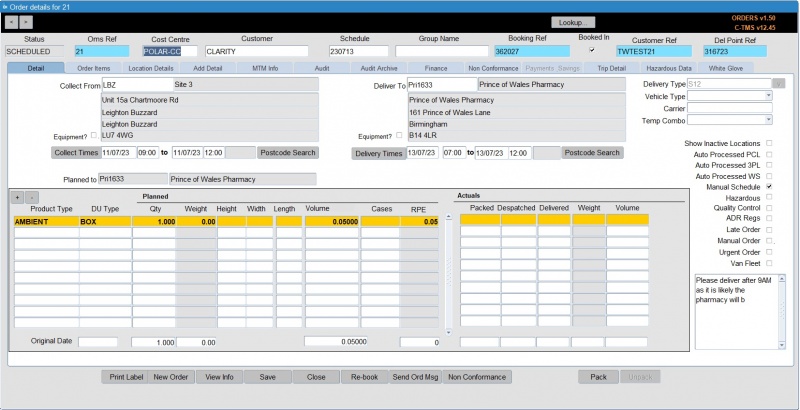This screenshot has width=800, height=410.
Task: Tick the Urgent Order checkbox
Action: 769,252
